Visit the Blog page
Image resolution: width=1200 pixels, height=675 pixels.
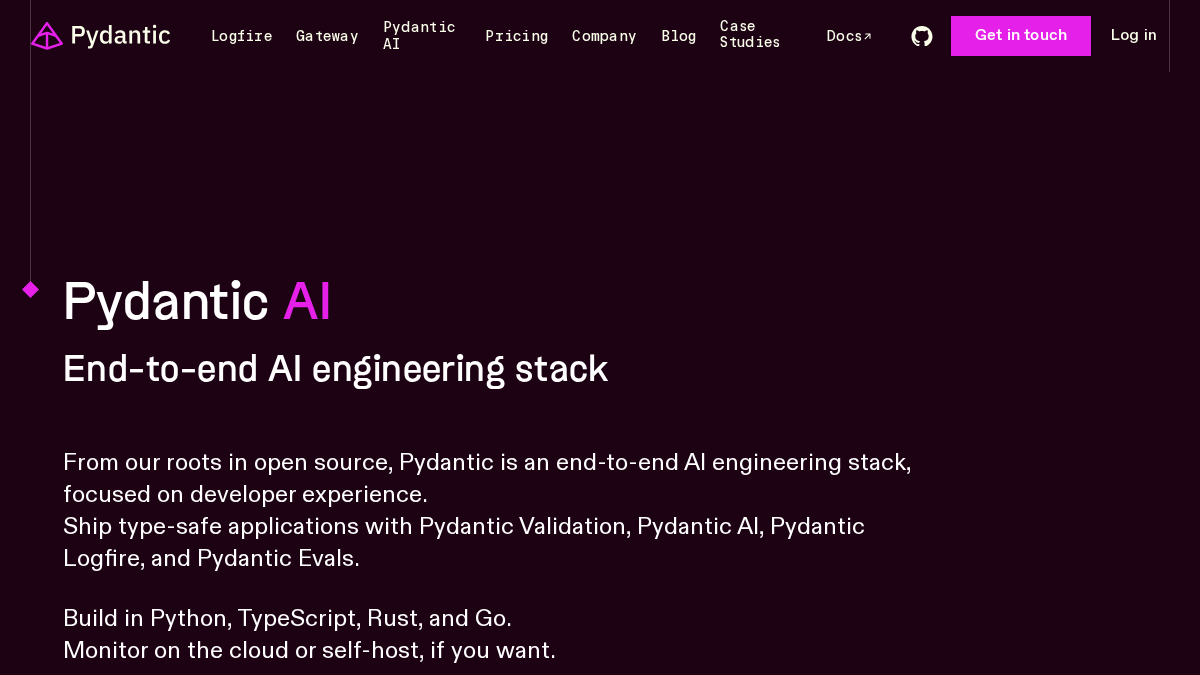[x=679, y=36]
